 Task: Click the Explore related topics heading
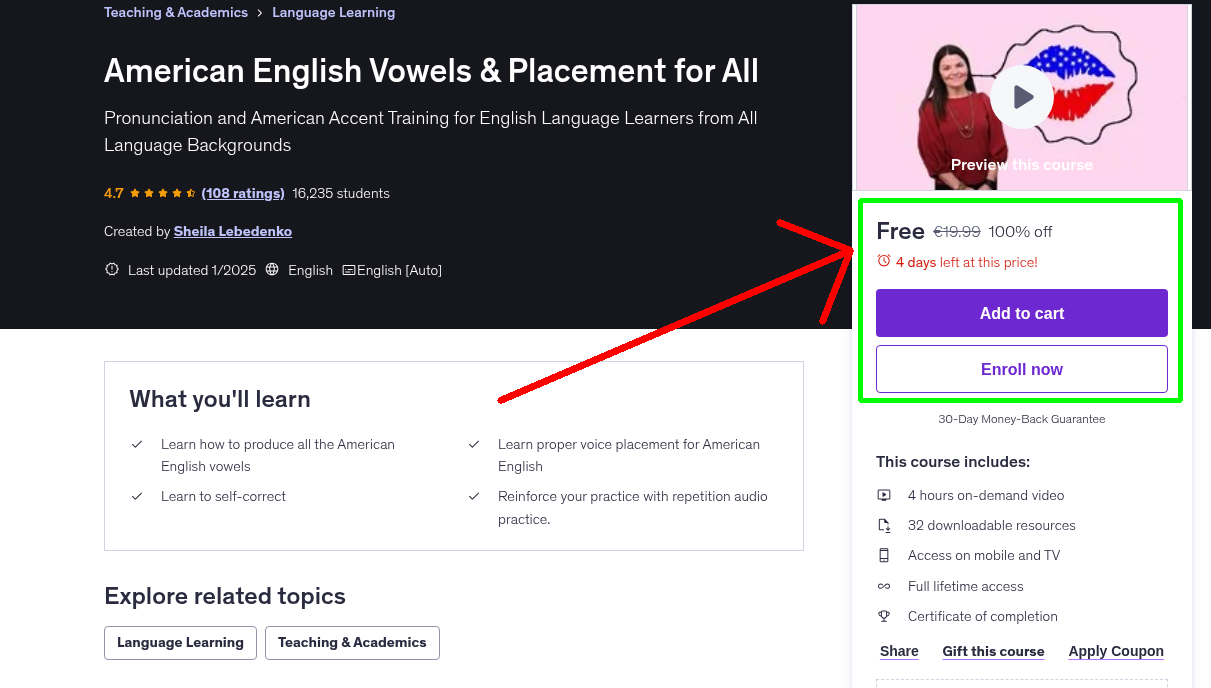225,596
